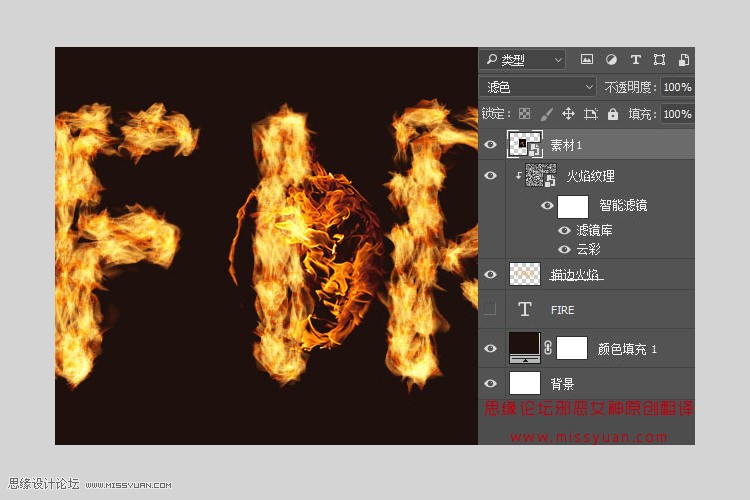Click link icon between 颜色填充 1 thumbnail and mask
The image size is (750, 500).
548,348
